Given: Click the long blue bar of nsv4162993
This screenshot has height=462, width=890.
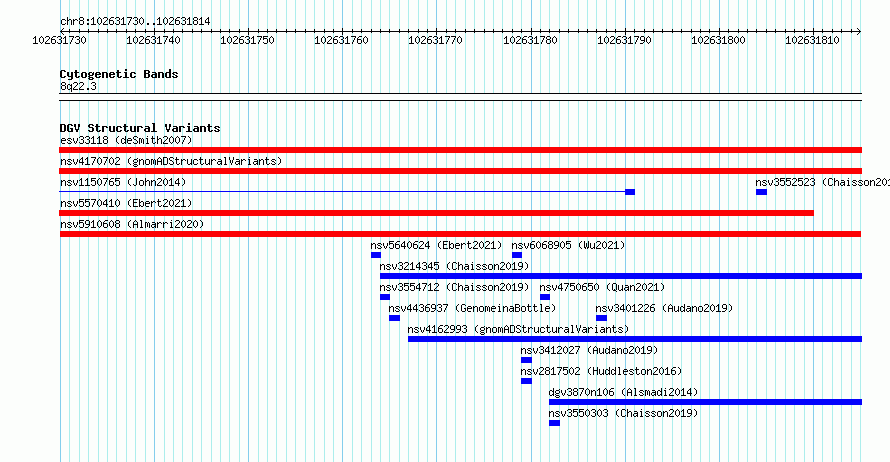Looking at the screenshot, I should click(x=635, y=339).
